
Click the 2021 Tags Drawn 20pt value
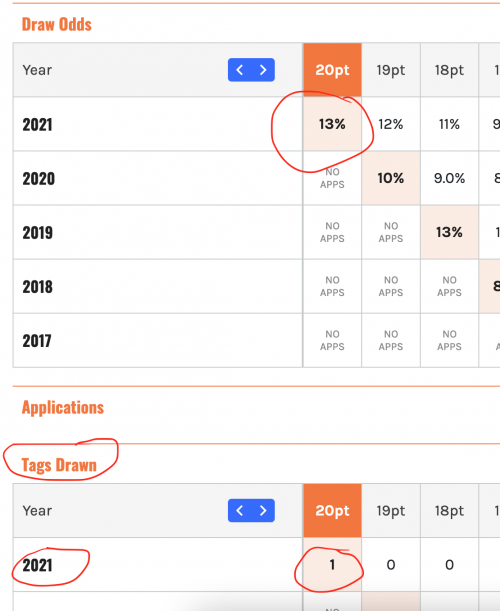tap(332, 565)
